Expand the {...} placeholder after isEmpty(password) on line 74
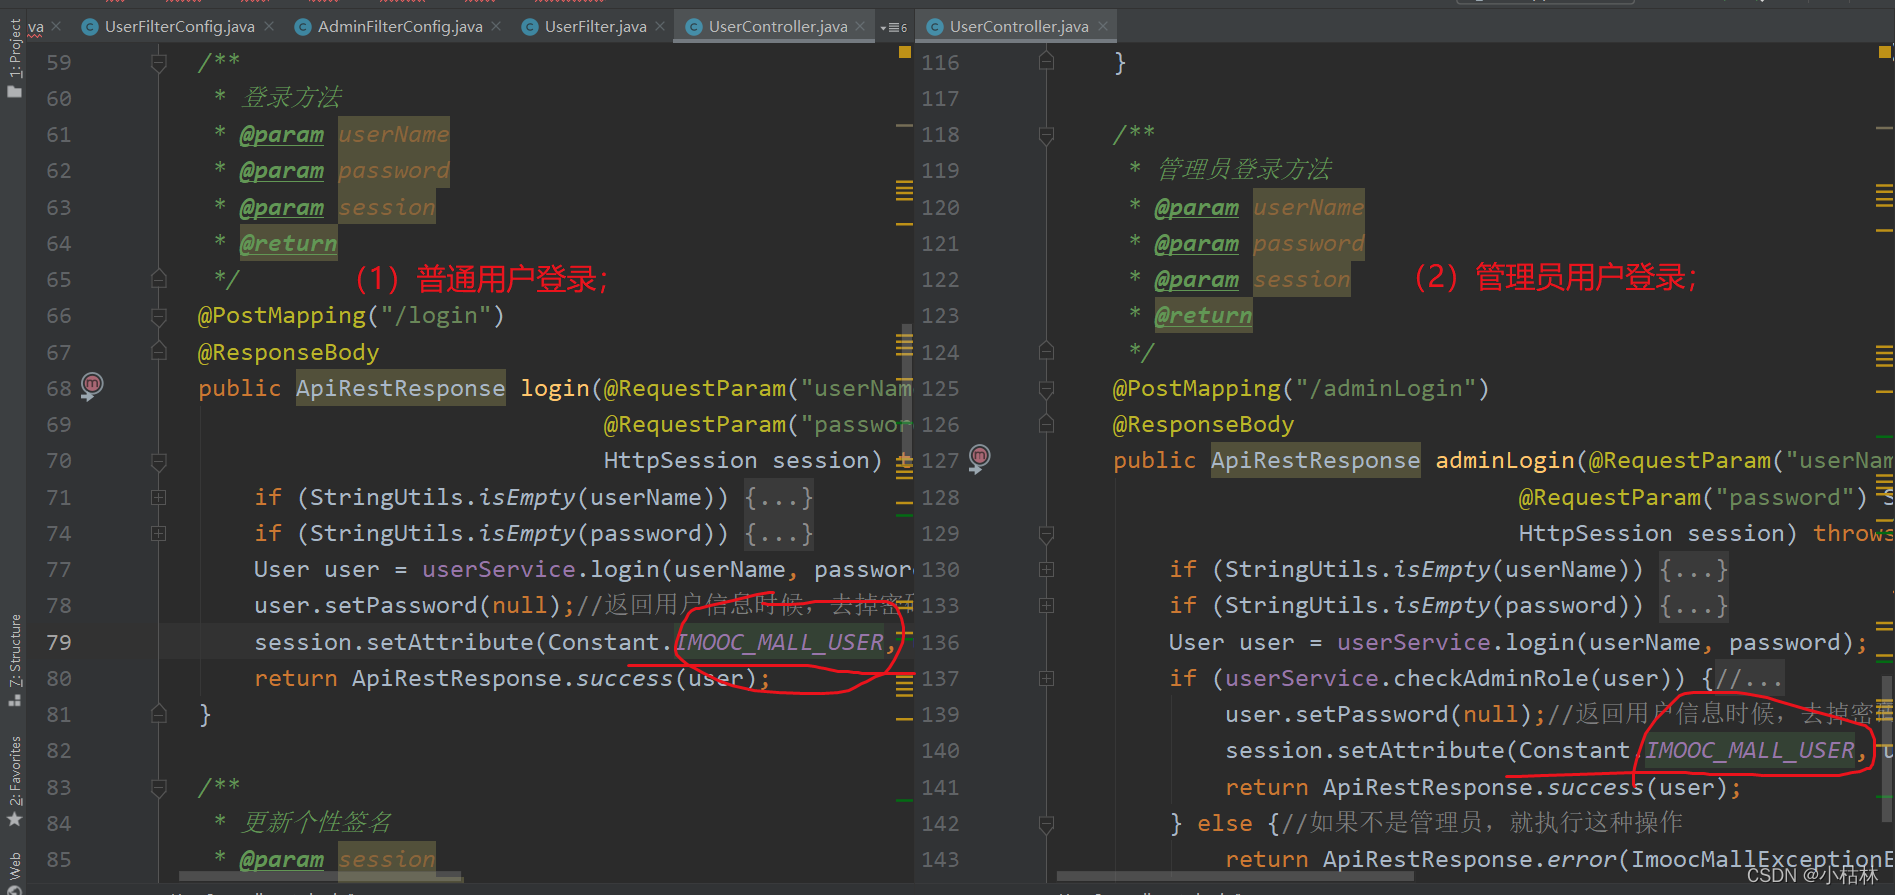The image size is (1895, 895). [x=779, y=533]
